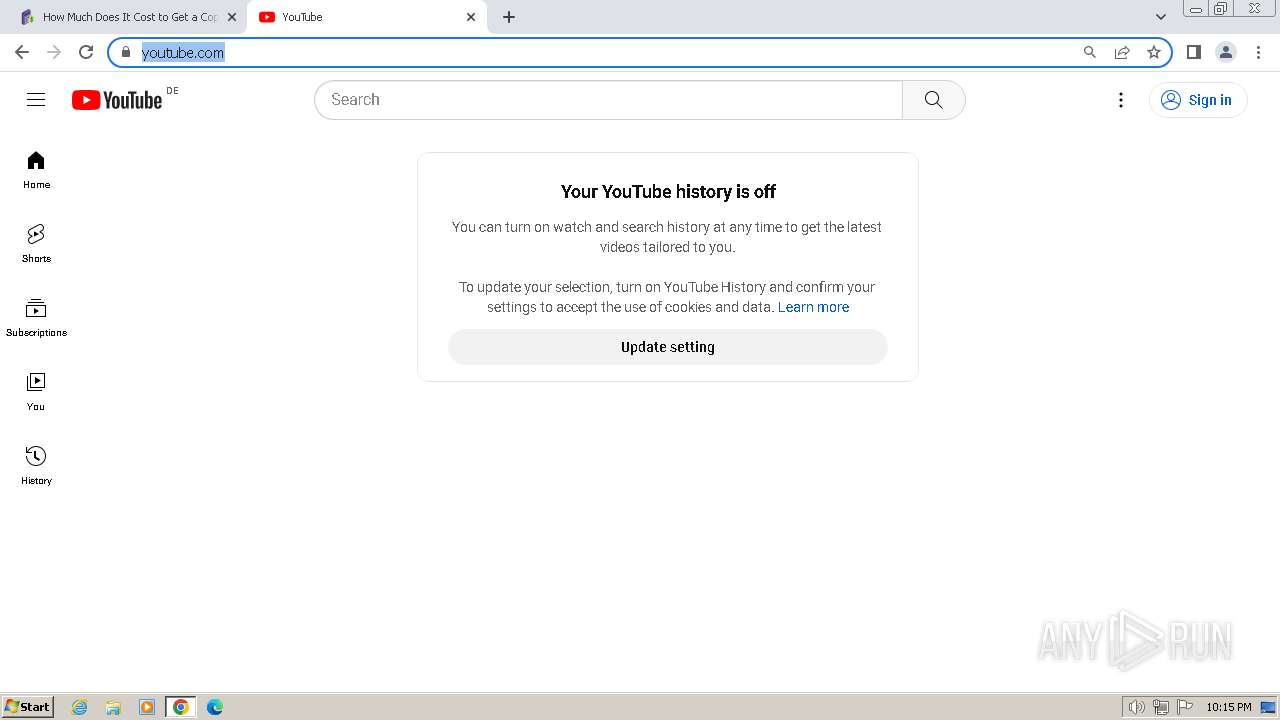Open the Windows Start menu

click(27, 706)
